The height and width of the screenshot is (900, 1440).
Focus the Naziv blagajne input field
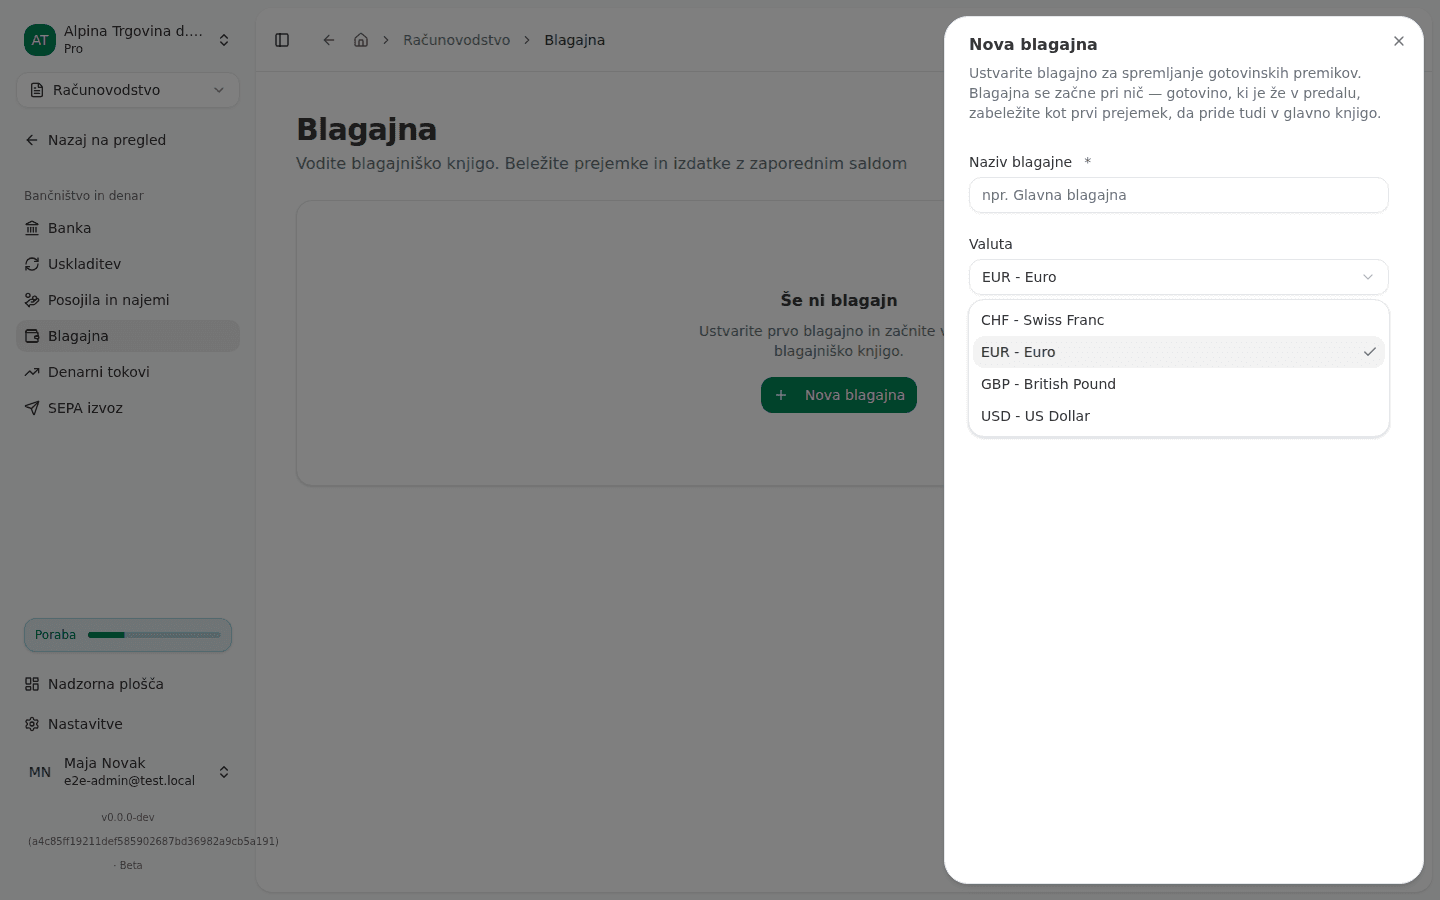[x=1179, y=195]
